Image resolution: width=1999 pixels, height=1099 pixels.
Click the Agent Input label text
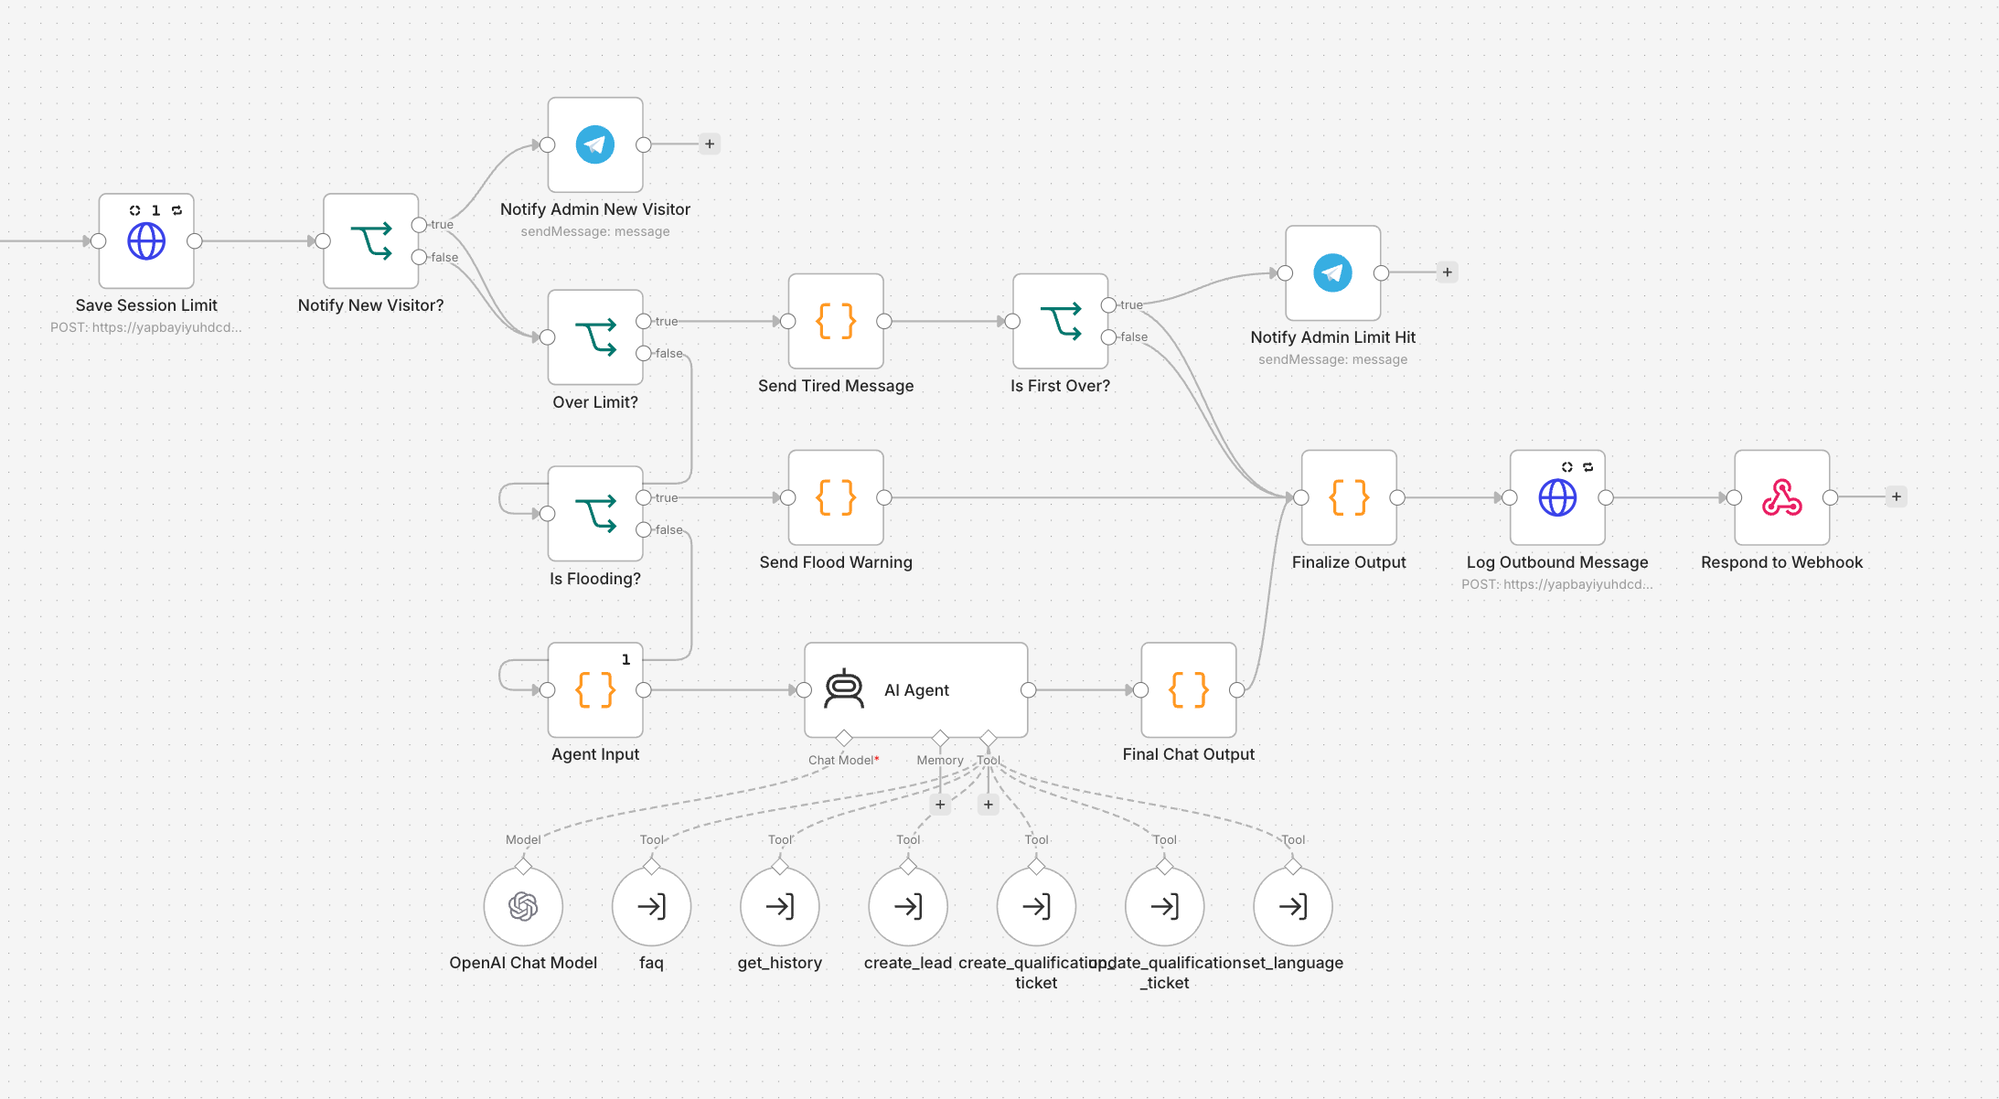595,754
